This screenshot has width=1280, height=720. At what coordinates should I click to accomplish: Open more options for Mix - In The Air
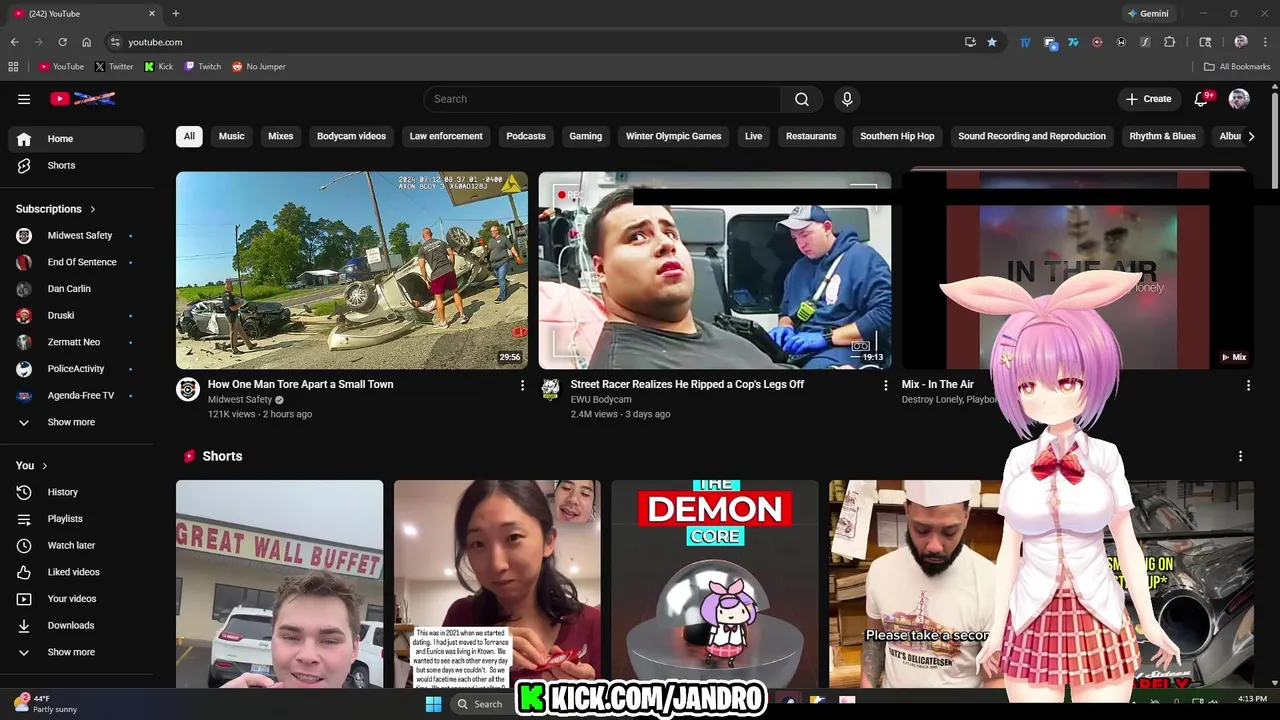(1248, 385)
